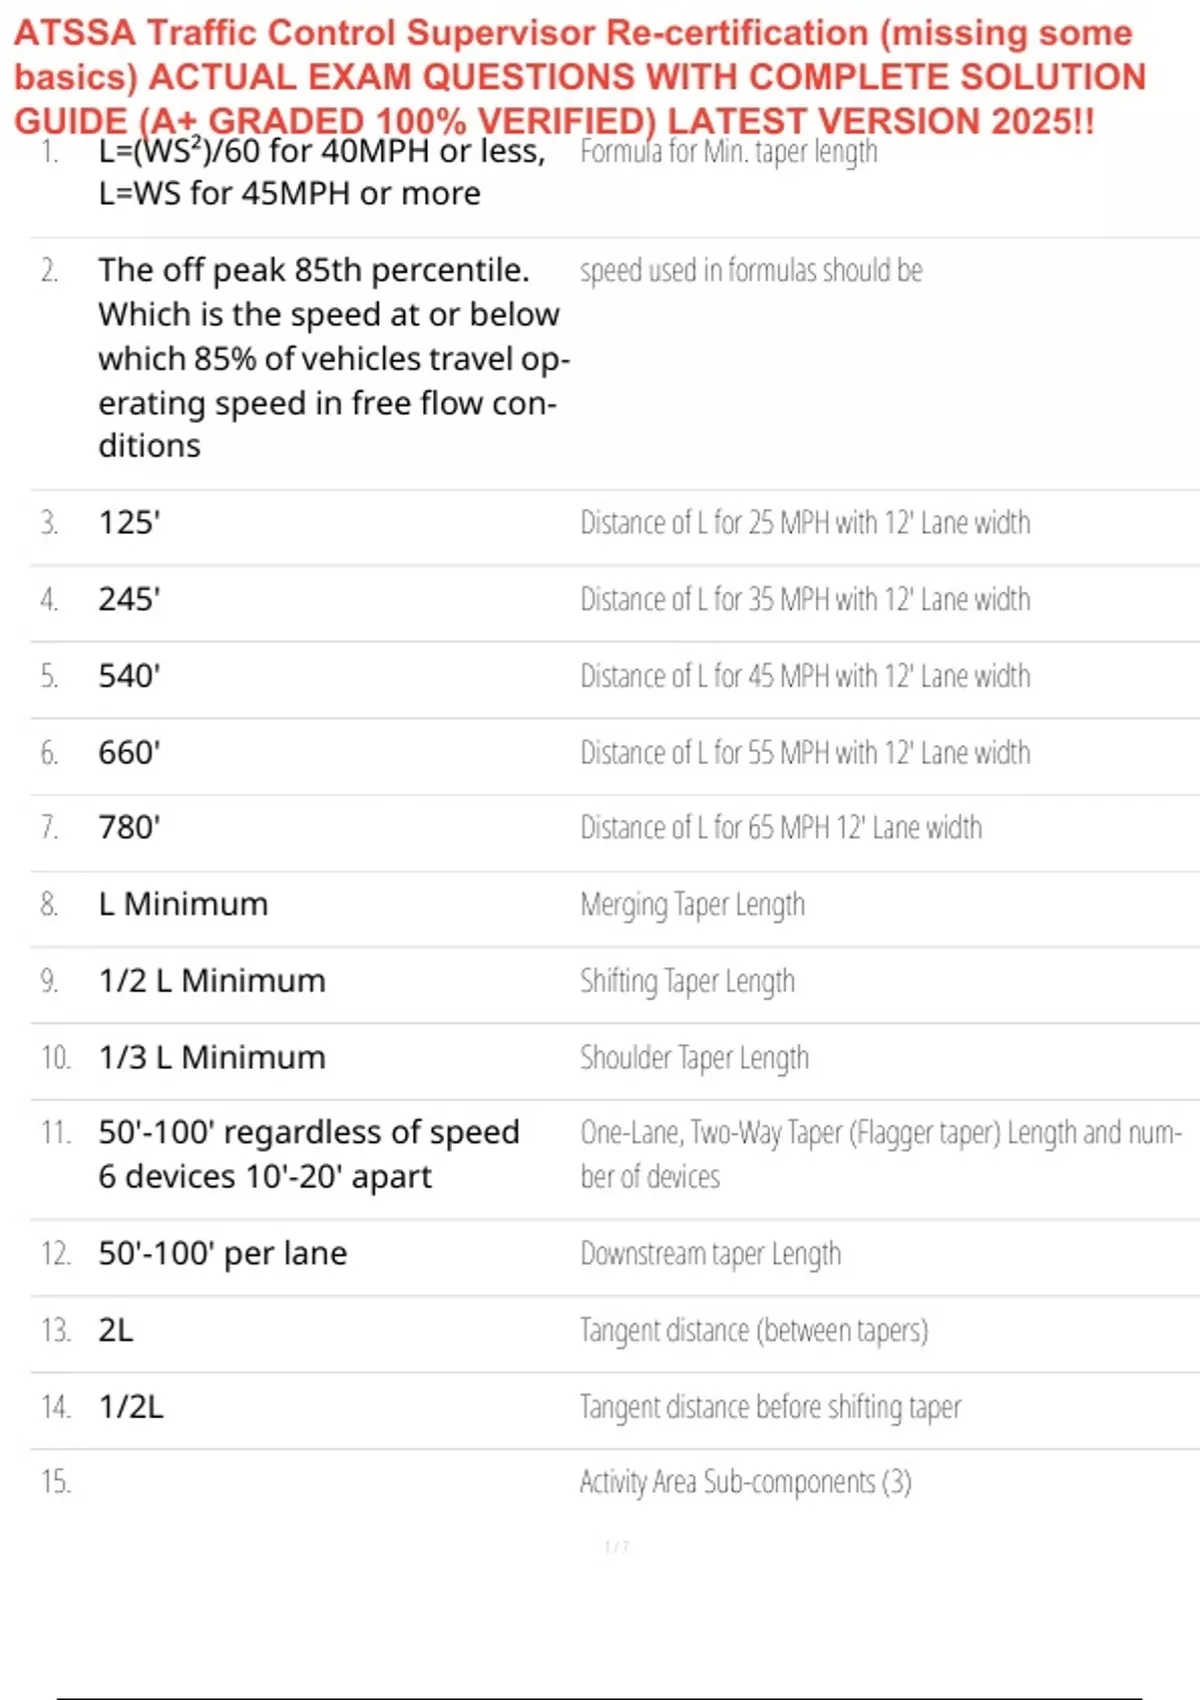The image size is (1200, 1700).
Task: Click 'Tangent distance before shifting taper' text
Action: [x=770, y=1408]
